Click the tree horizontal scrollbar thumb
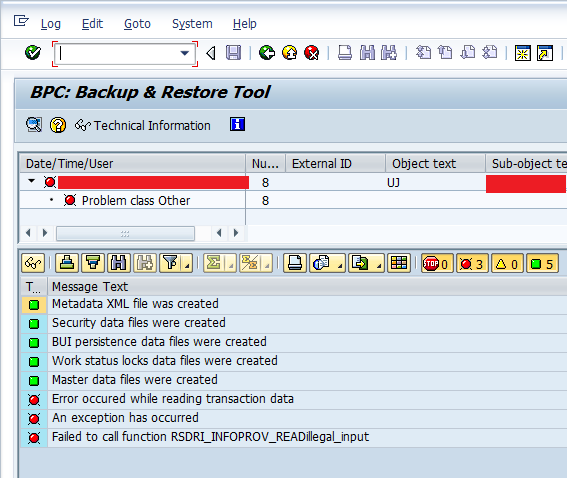Viewport: 567px width, 478px height. [125, 234]
